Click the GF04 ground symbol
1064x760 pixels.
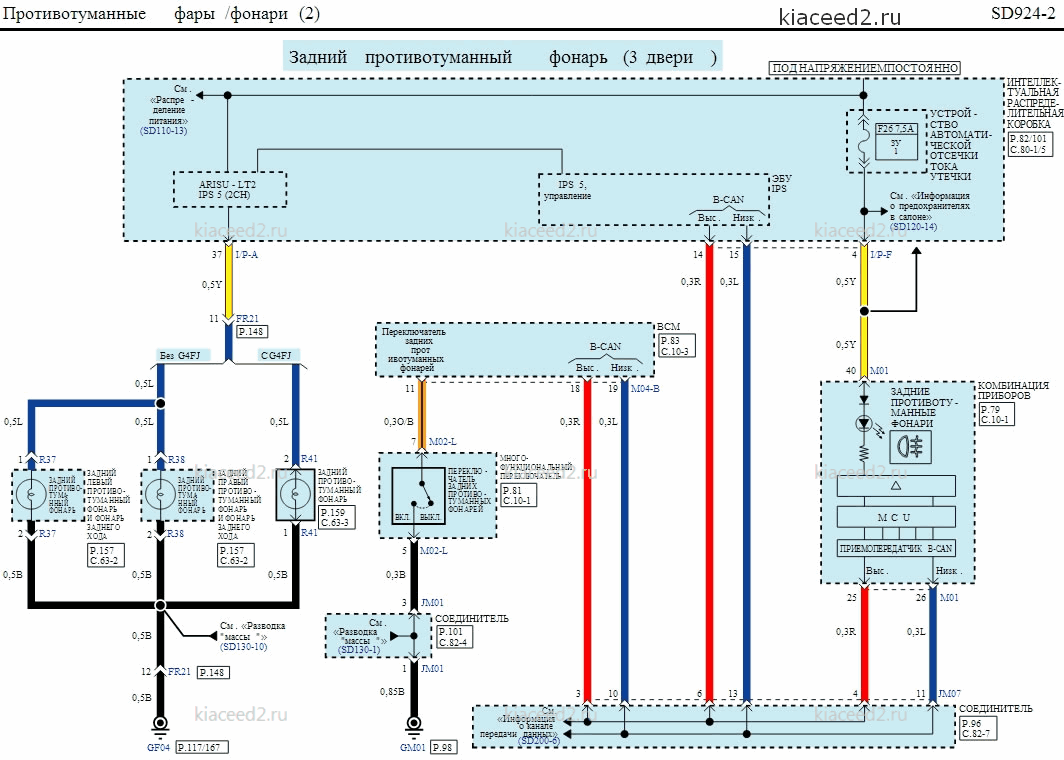point(160,726)
